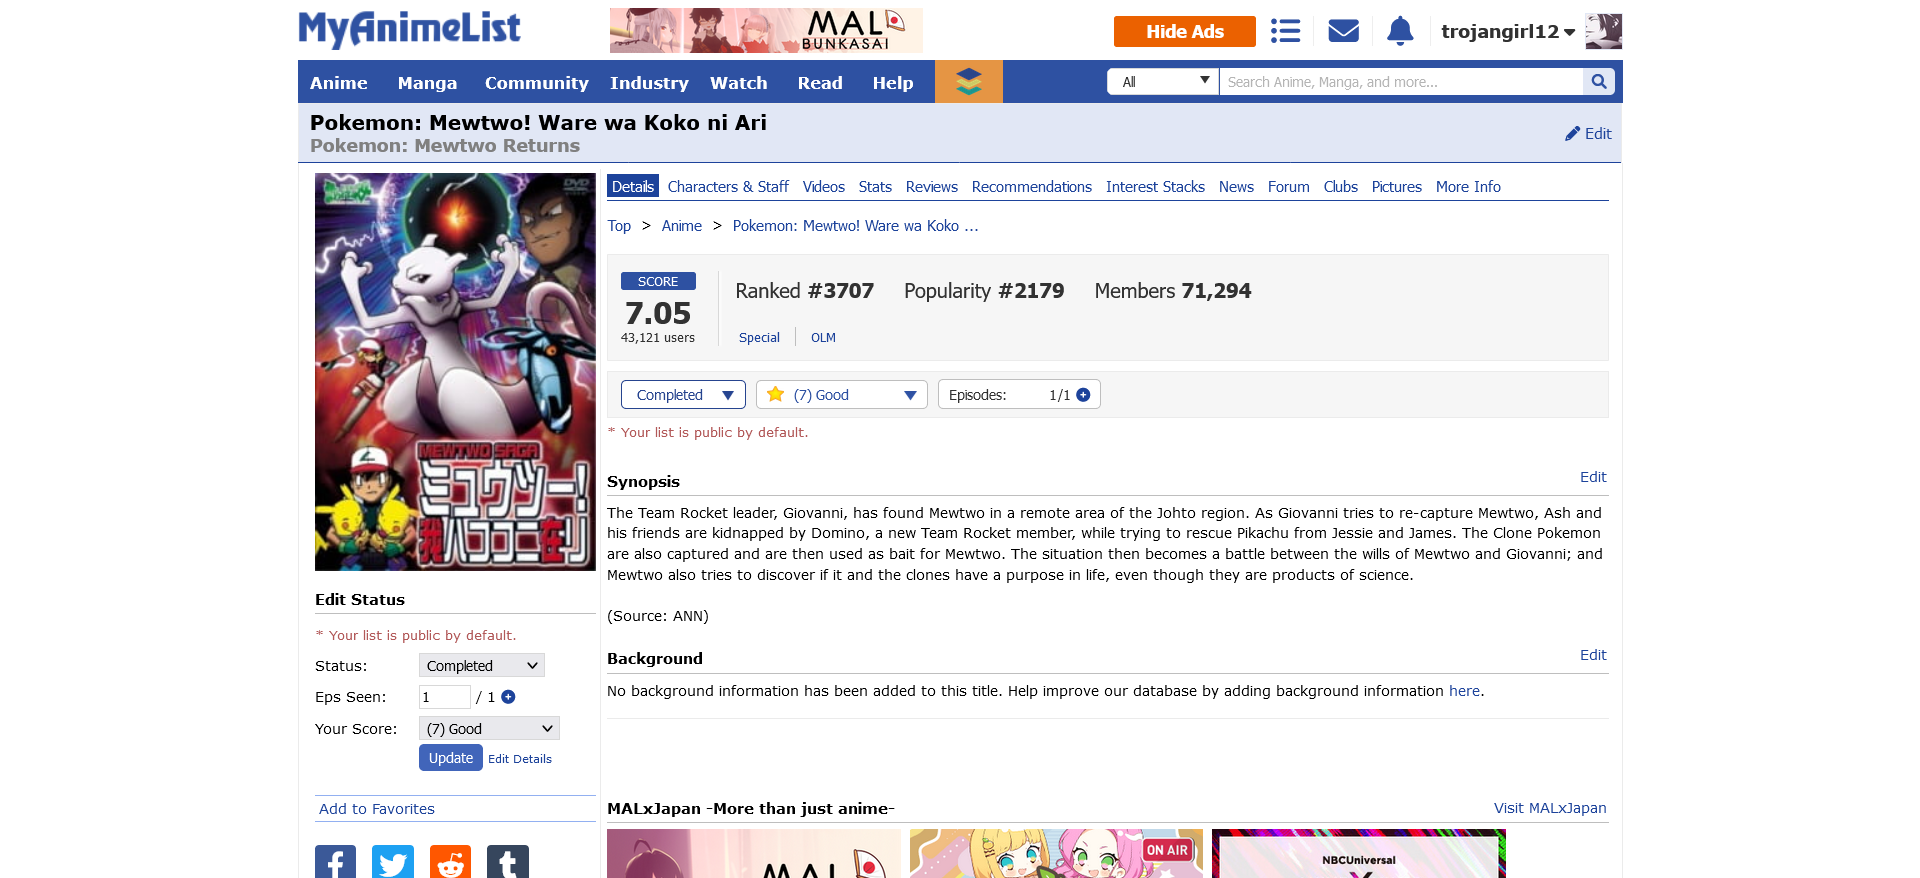Open the Anime nav menu
The image size is (1920, 878).
pyautogui.click(x=339, y=83)
